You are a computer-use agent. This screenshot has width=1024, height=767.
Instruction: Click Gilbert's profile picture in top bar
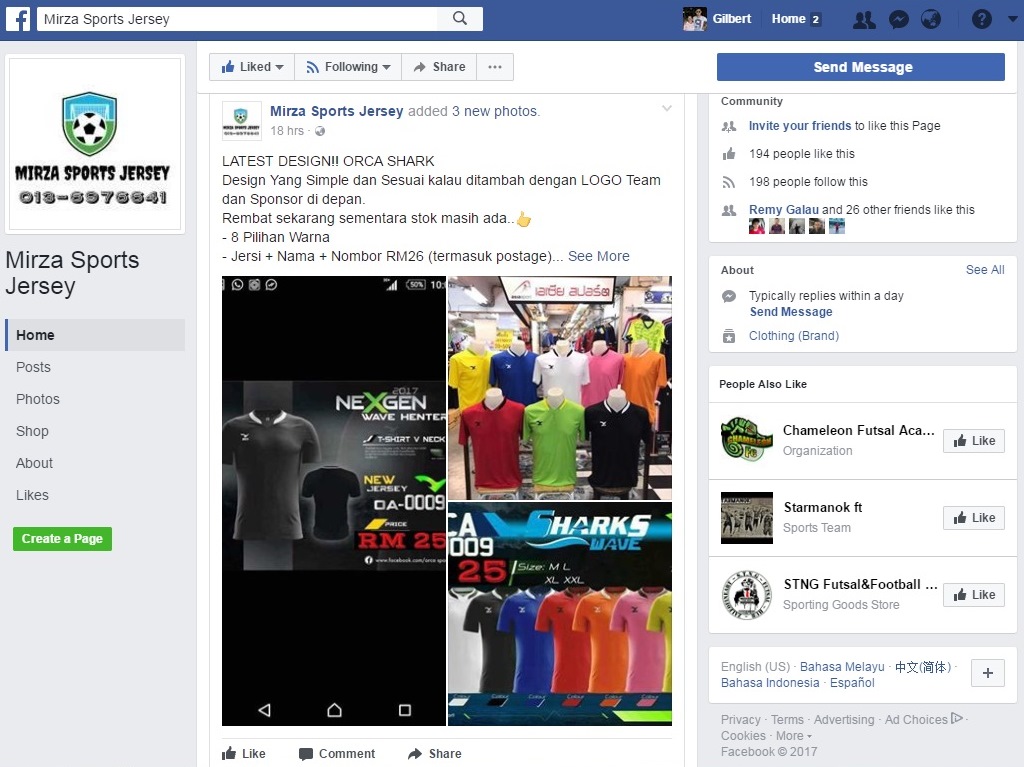(x=695, y=19)
